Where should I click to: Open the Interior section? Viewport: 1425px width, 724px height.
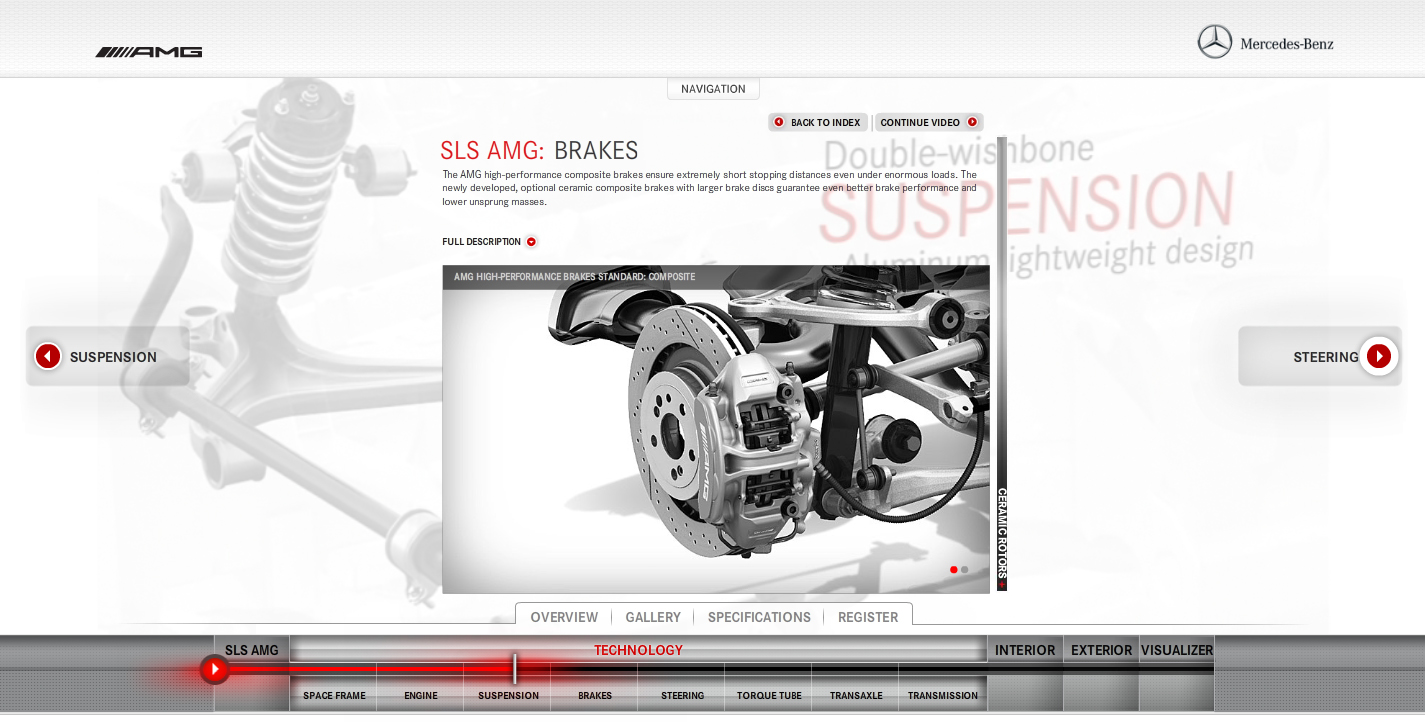point(1025,650)
